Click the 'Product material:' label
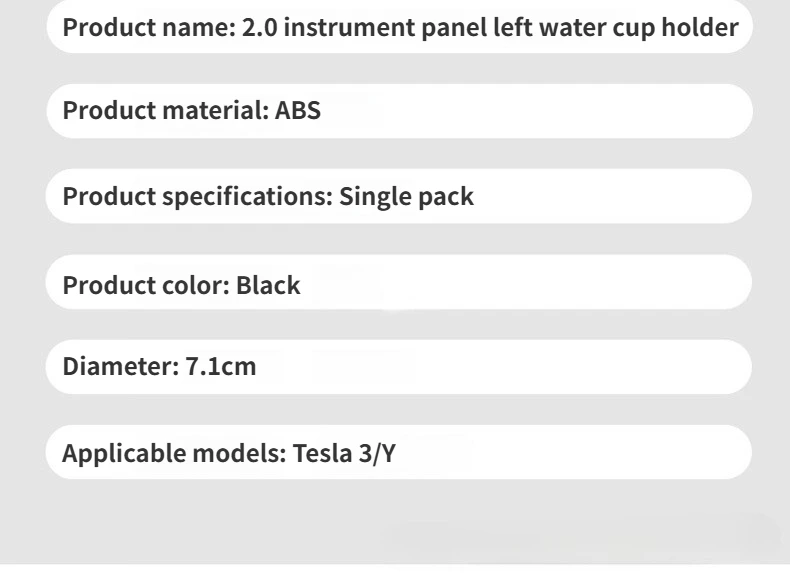 point(166,110)
